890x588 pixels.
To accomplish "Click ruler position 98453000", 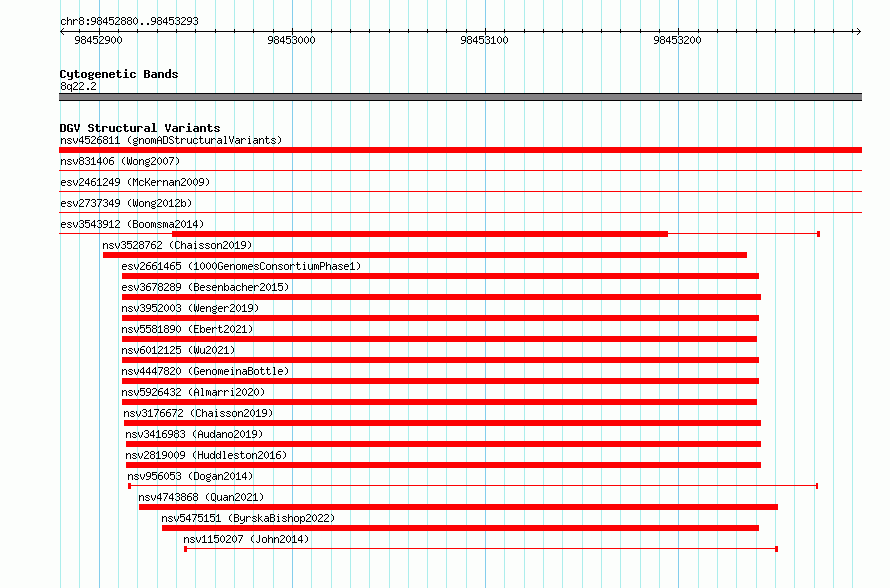I will (x=291, y=40).
